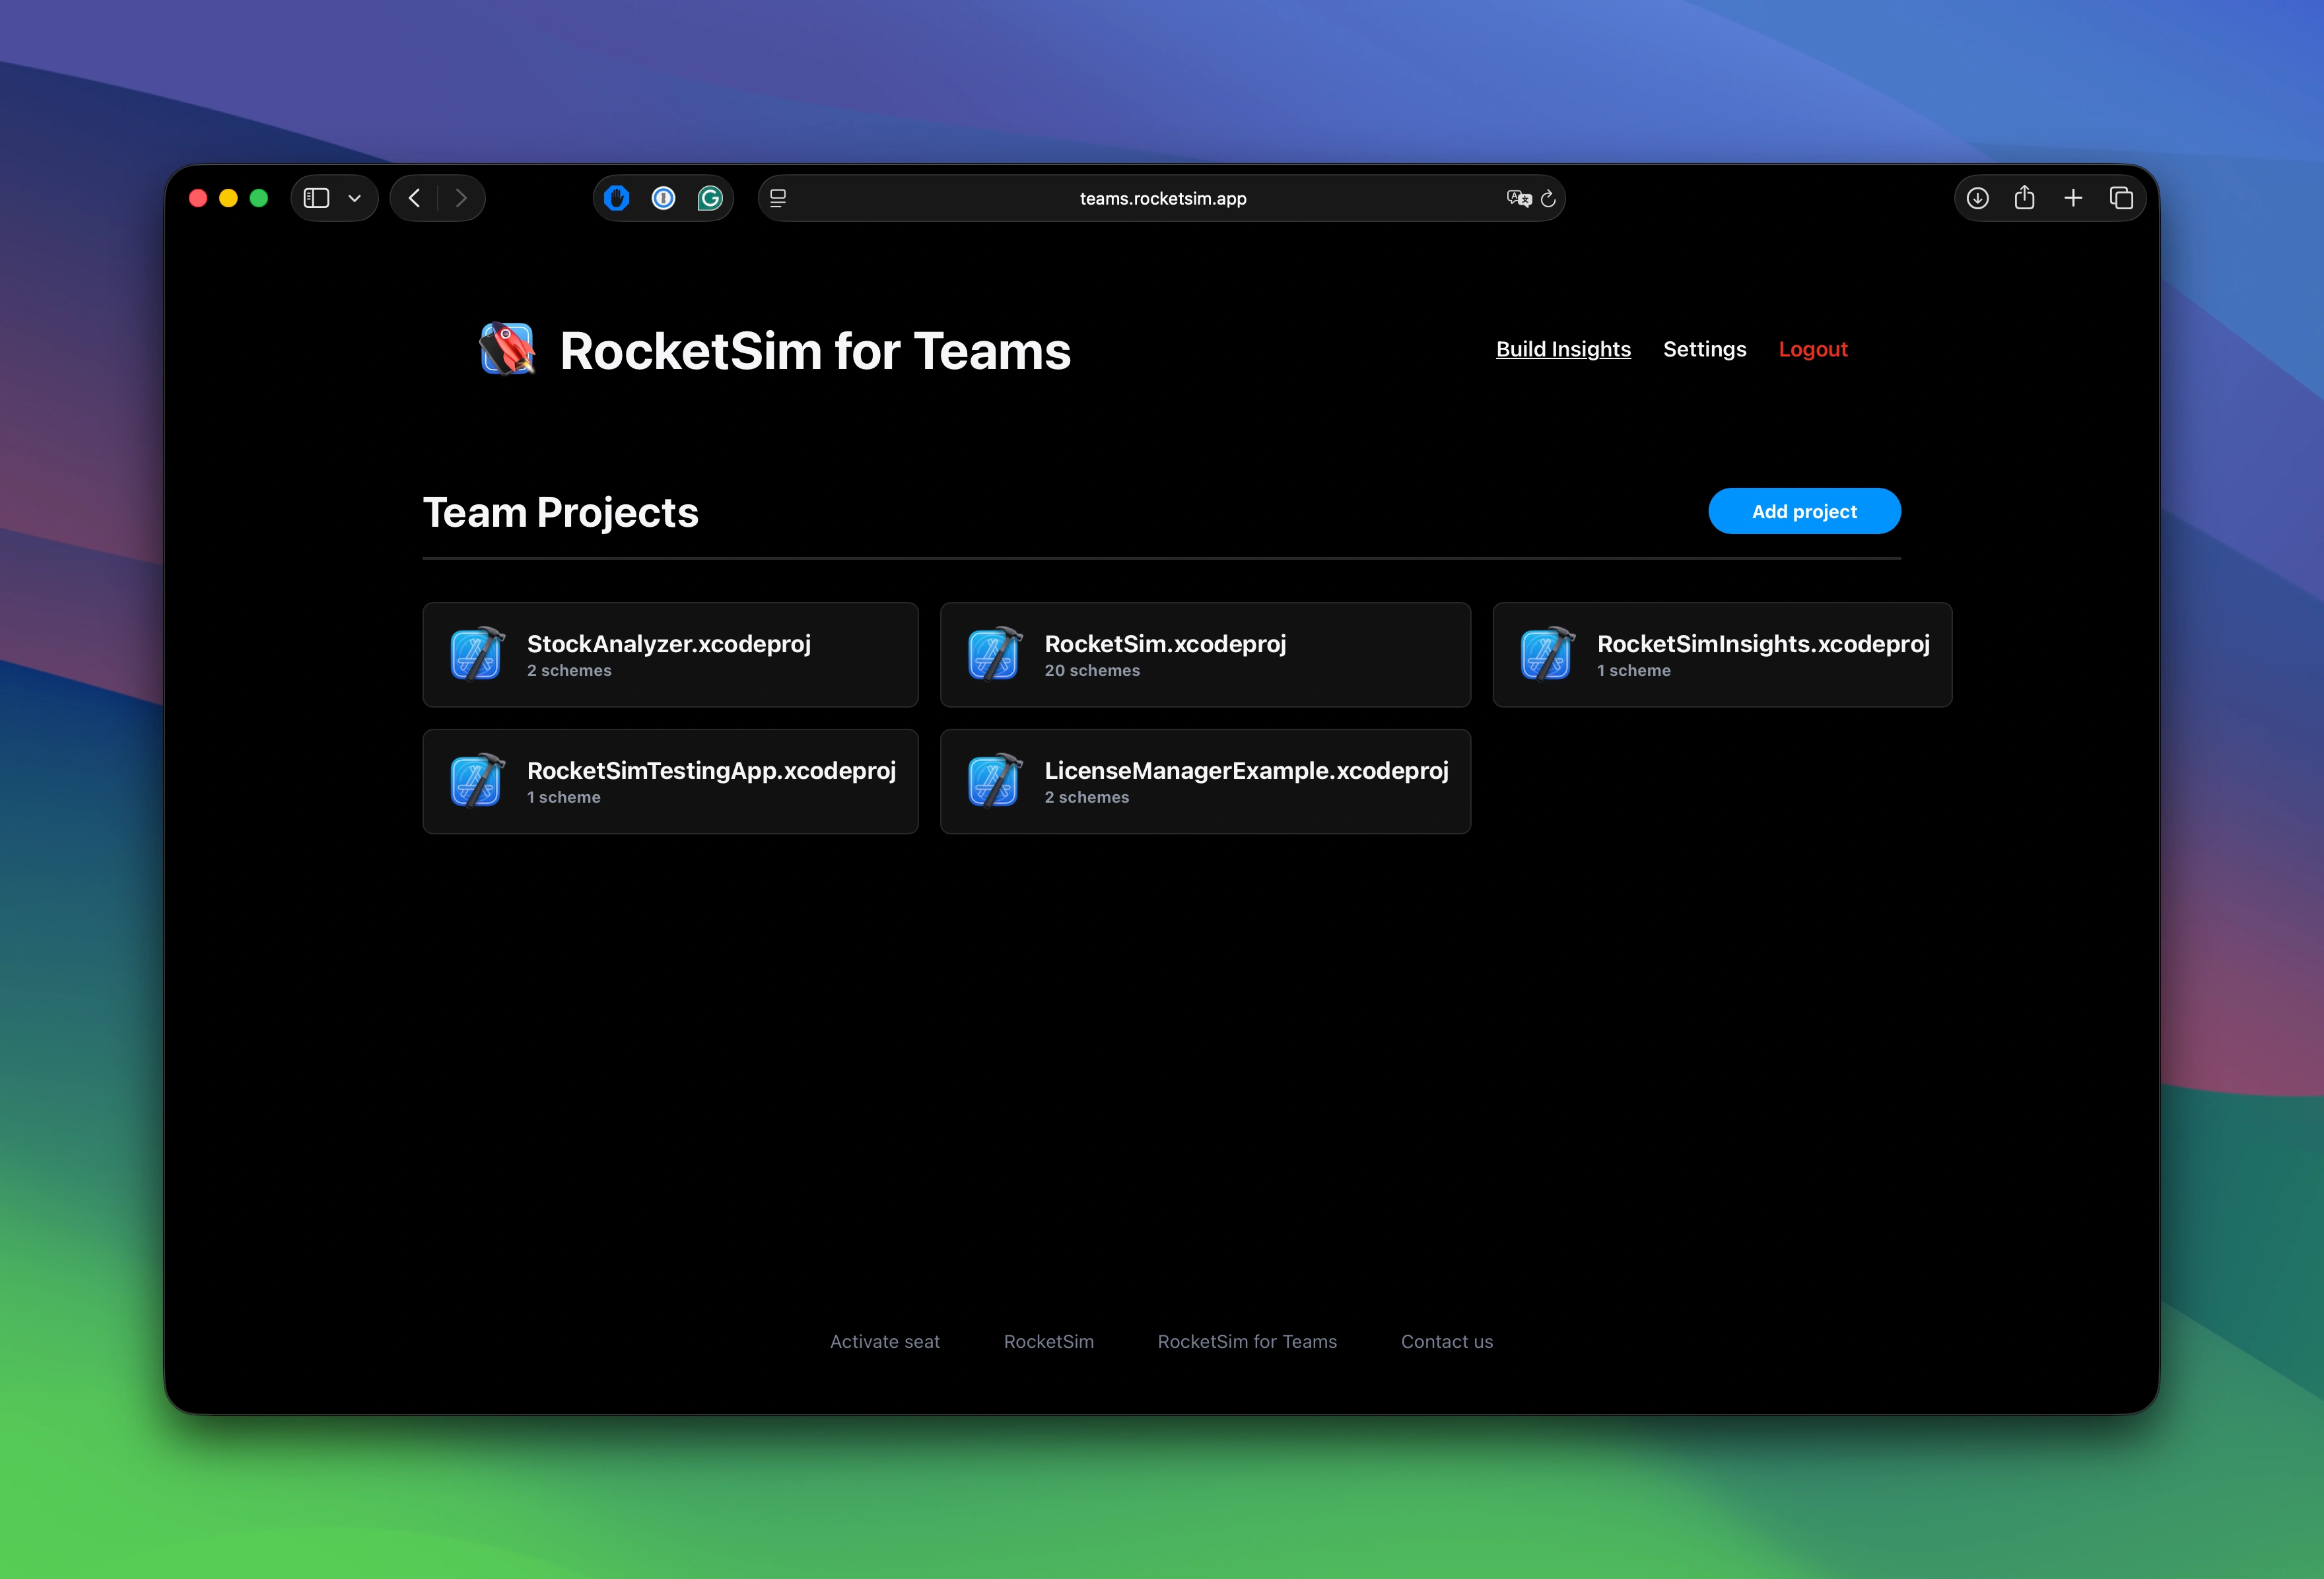Click the Share icon in the toolbar
The image size is (2324, 1579).
[x=2025, y=198]
